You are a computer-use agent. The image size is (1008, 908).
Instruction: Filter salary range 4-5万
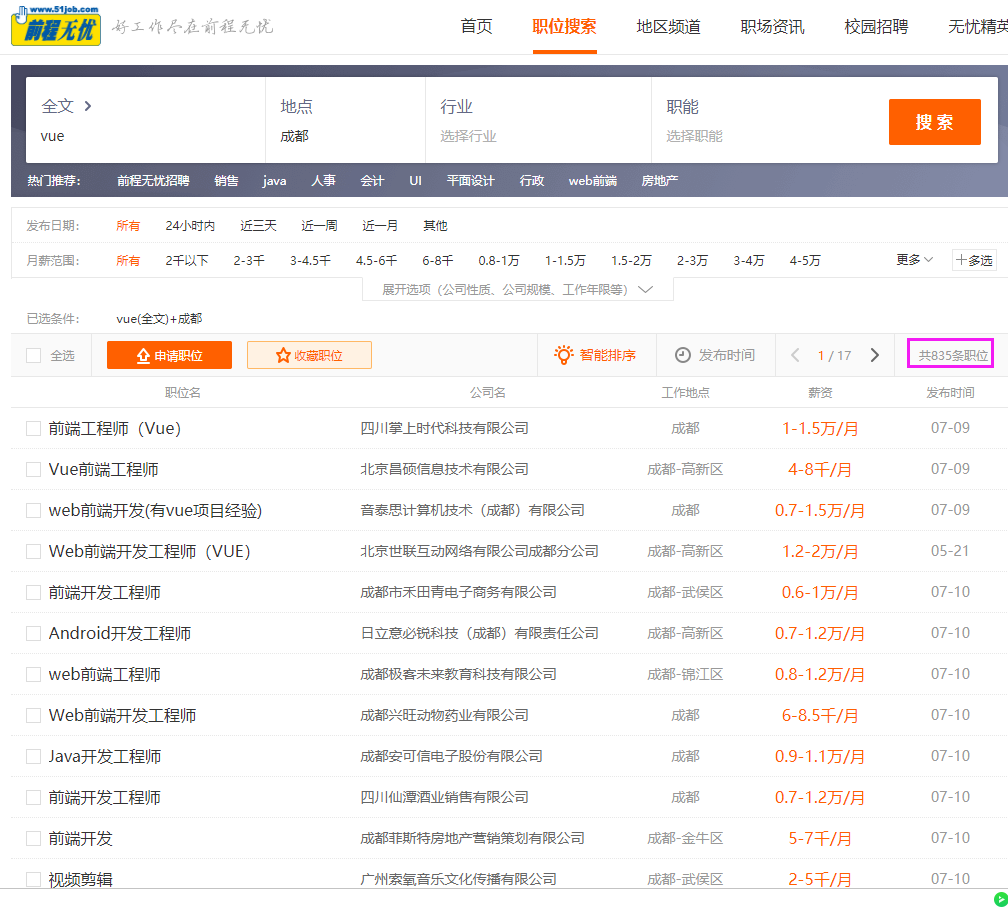[x=805, y=260]
